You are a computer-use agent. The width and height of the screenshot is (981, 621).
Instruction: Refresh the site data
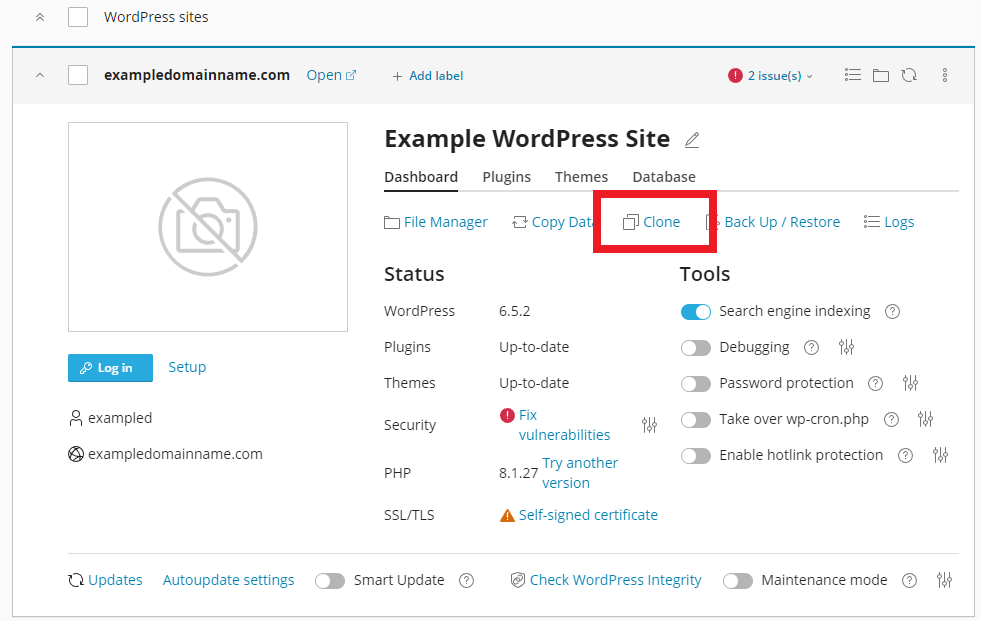[909, 74]
